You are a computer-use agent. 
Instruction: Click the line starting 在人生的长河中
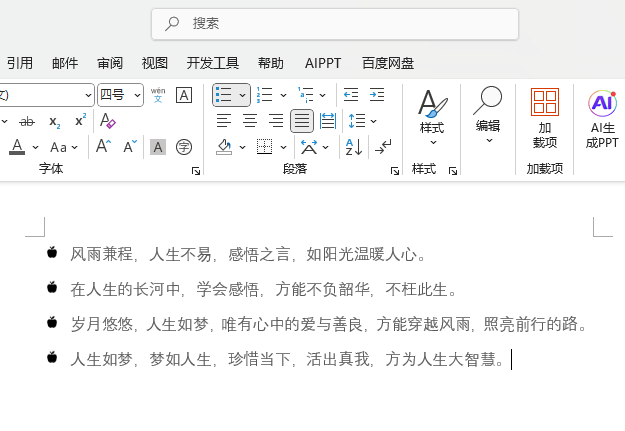point(265,289)
